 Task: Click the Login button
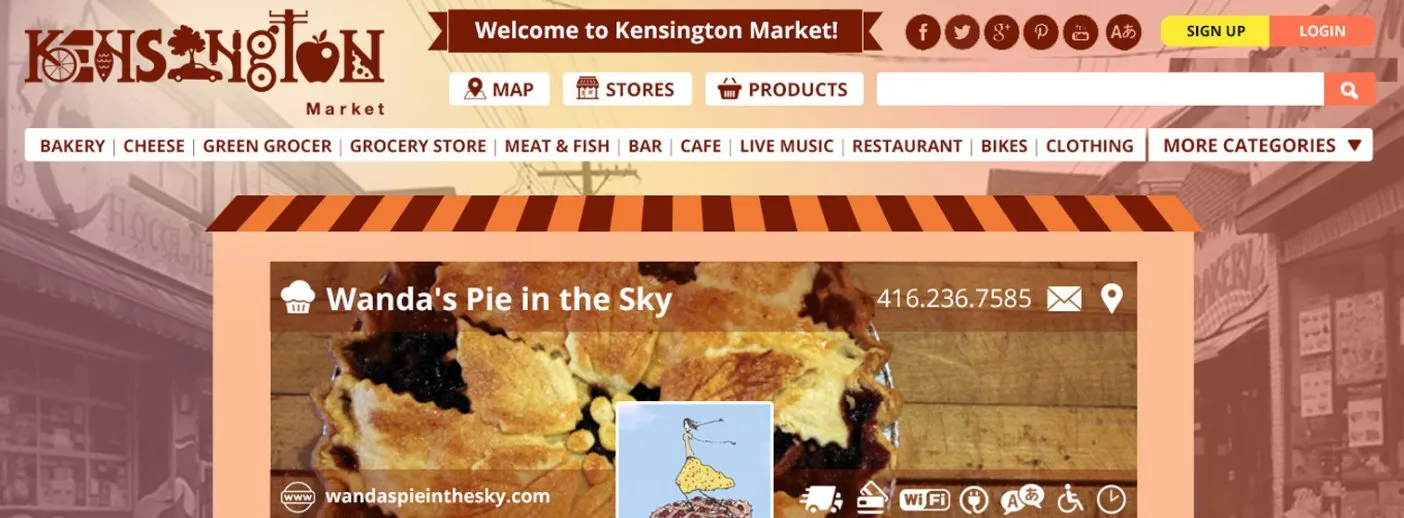[1322, 31]
